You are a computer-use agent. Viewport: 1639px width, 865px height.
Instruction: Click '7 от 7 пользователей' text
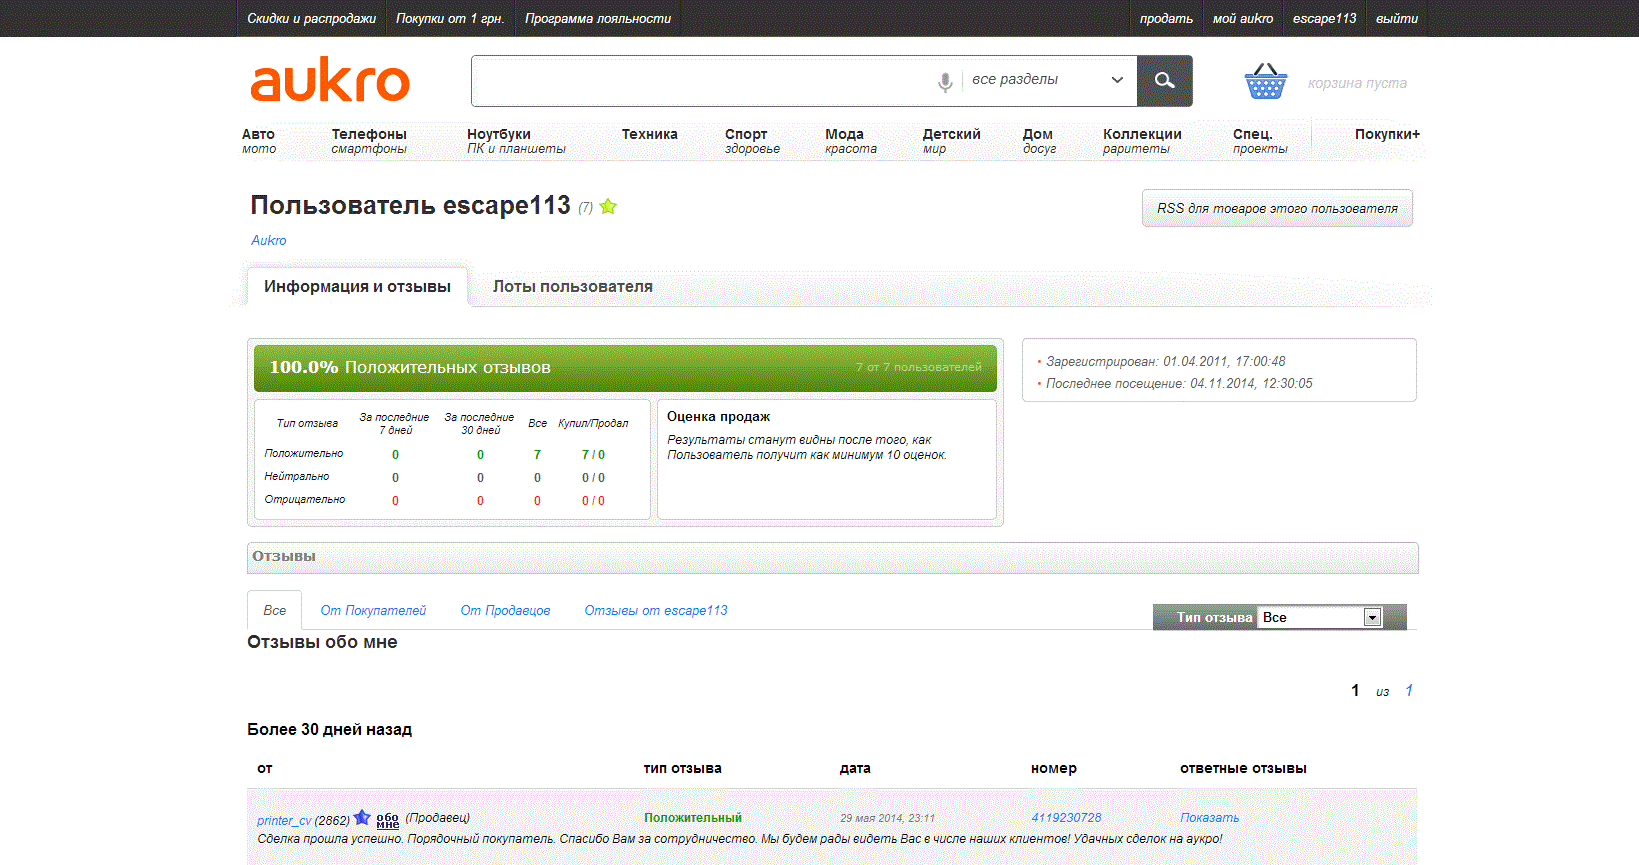pyautogui.click(x=918, y=367)
